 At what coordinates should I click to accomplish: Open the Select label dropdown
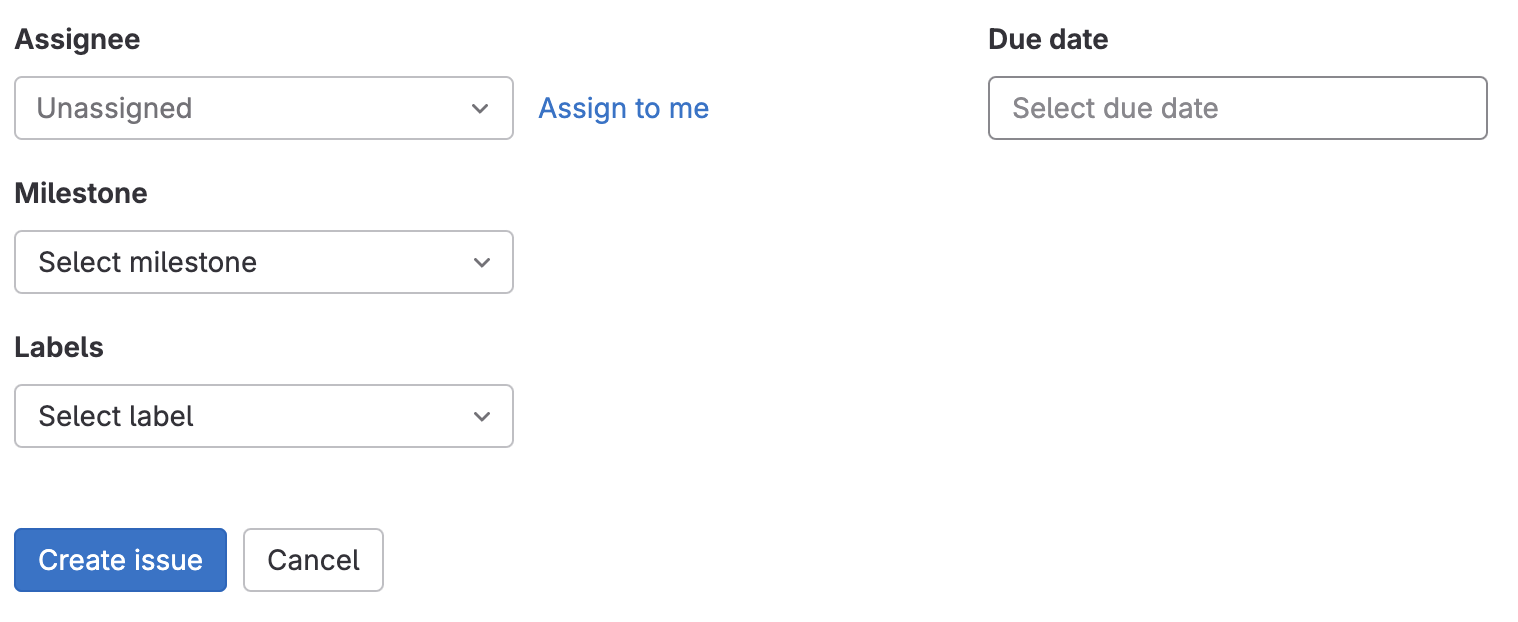263,416
